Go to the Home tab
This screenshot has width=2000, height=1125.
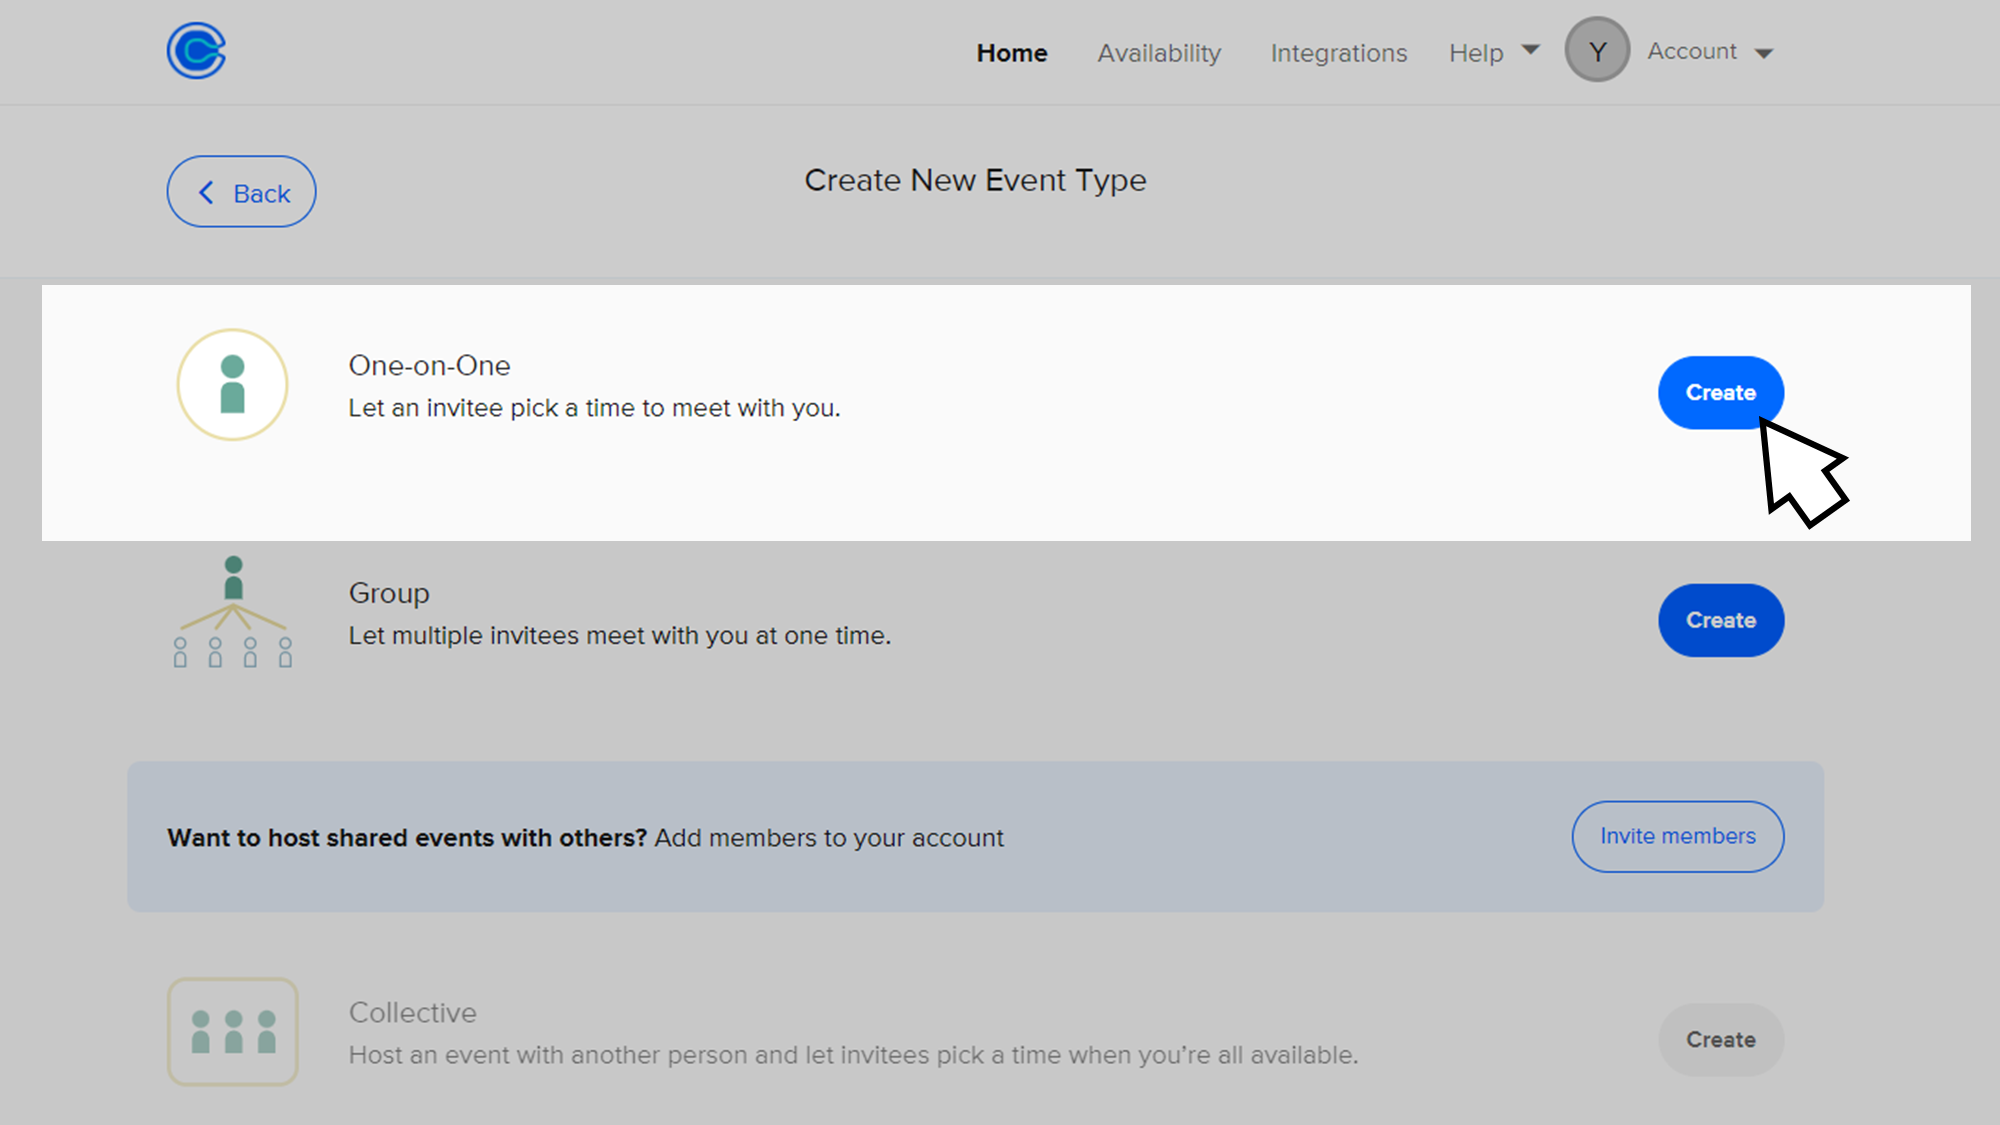click(1012, 53)
